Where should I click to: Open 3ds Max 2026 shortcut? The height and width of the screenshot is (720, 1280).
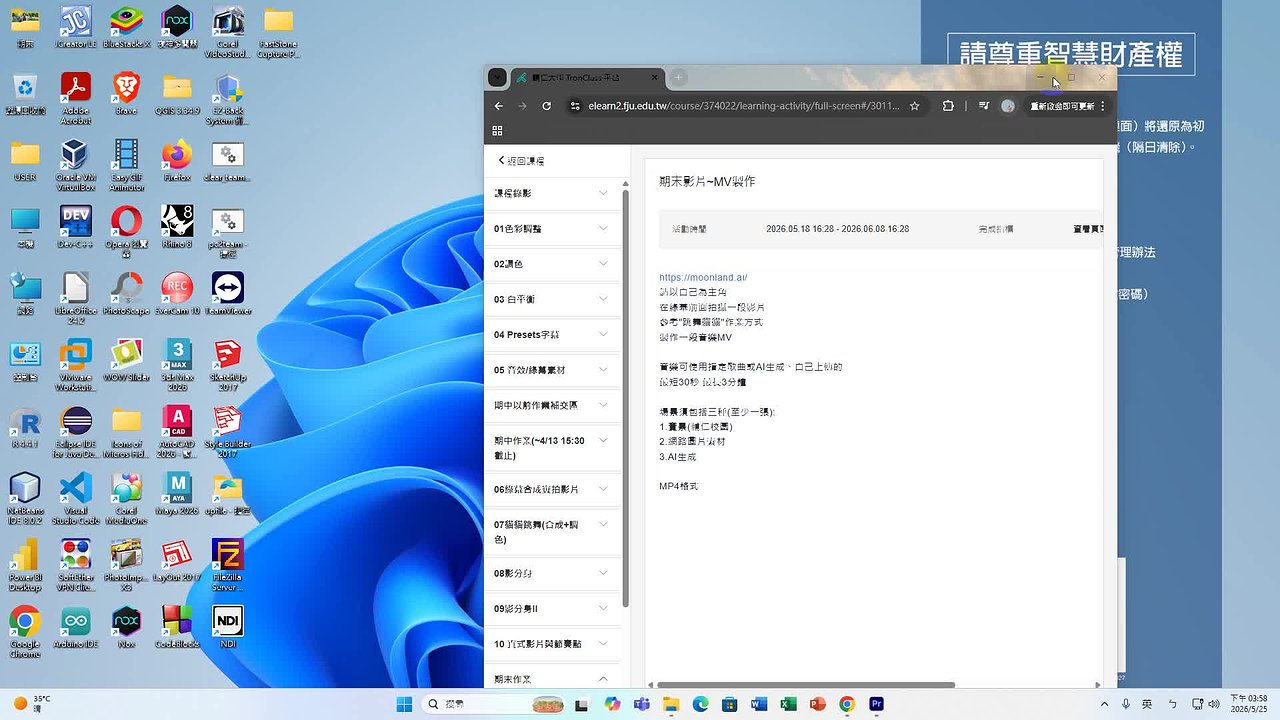click(x=177, y=365)
